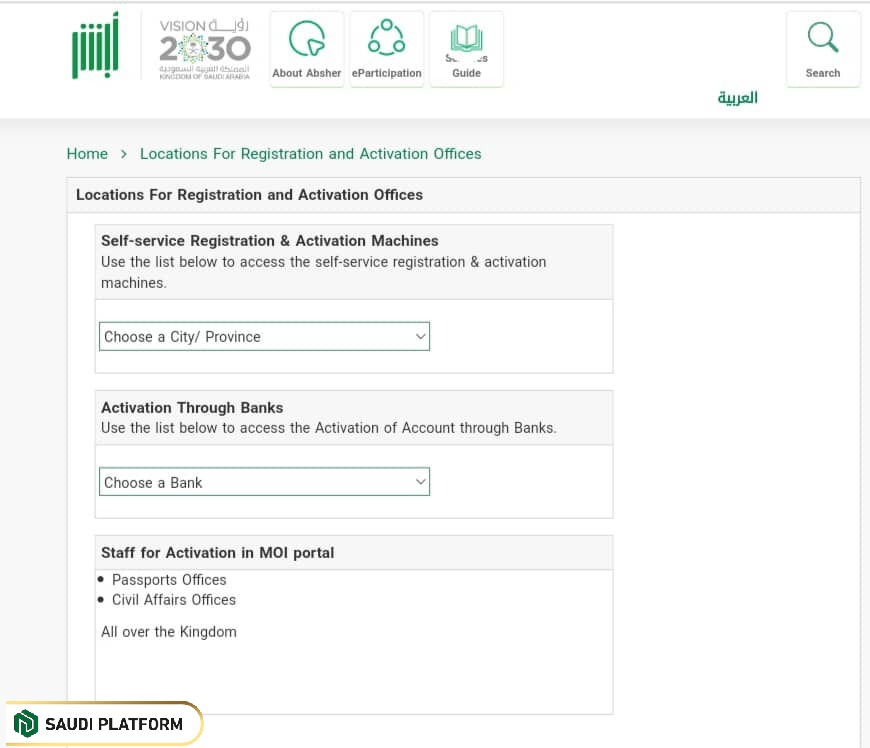Click the green Absher logo
The width and height of the screenshot is (870, 748).
point(95,47)
